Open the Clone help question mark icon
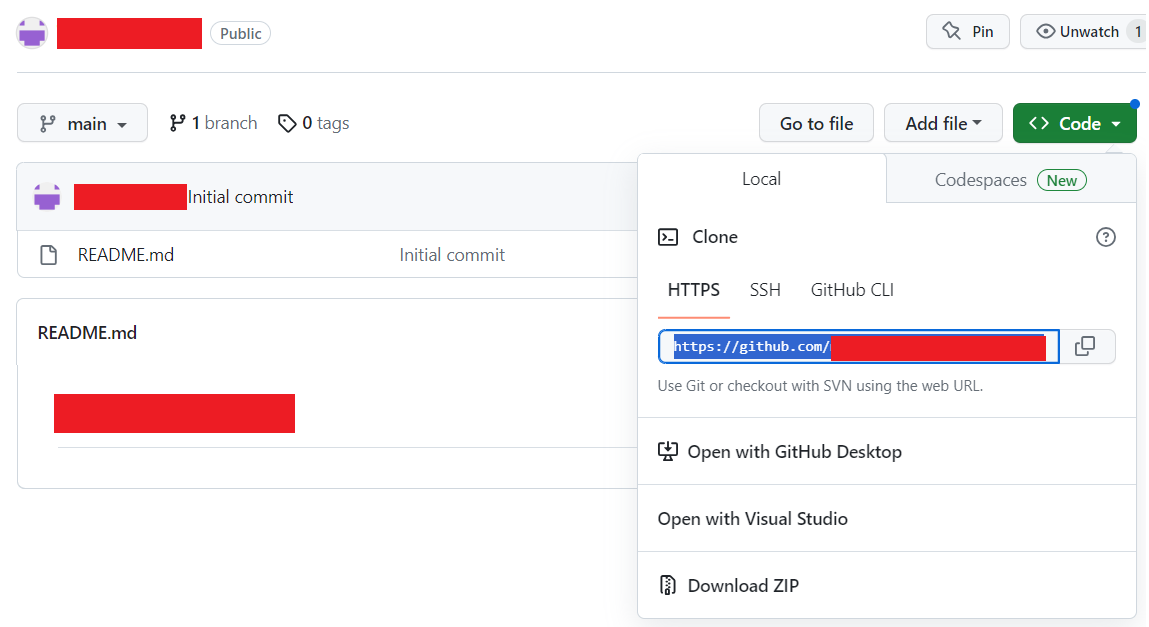 1105,237
